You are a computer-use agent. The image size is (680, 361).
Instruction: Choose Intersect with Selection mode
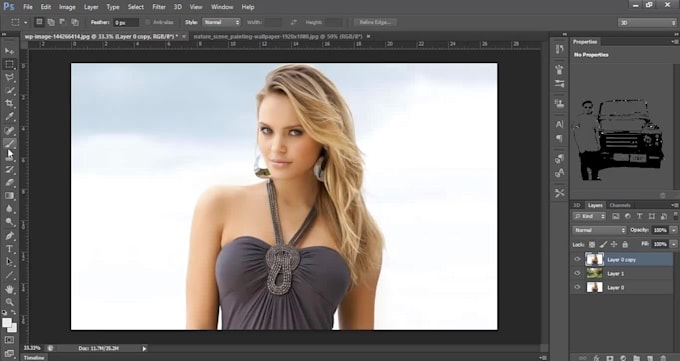pyautogui.click(x=75, y=22)
